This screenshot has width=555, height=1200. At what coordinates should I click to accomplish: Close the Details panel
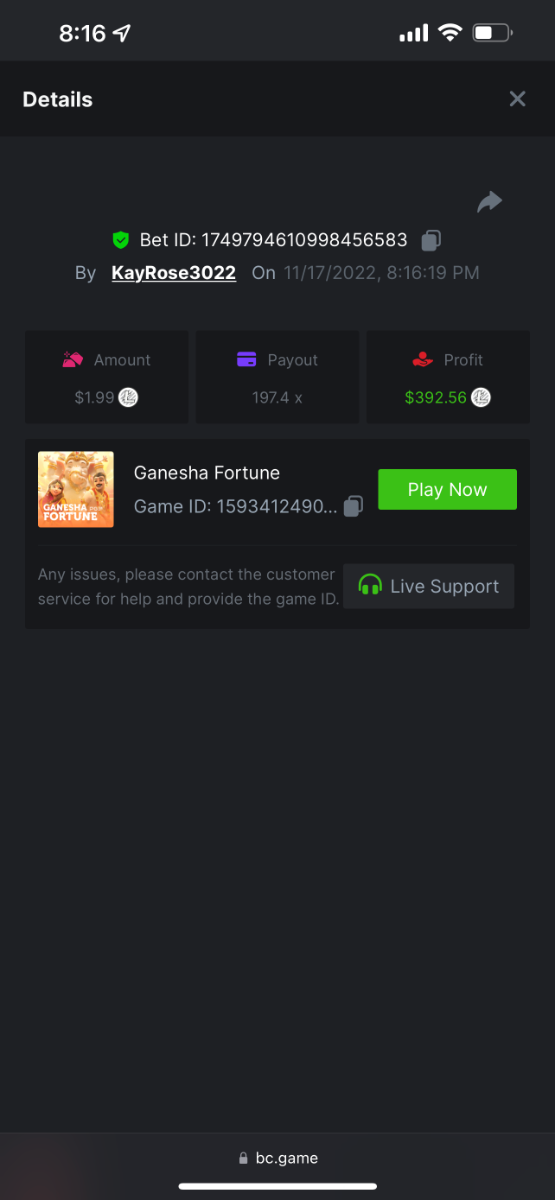click(x=517, y=99)
